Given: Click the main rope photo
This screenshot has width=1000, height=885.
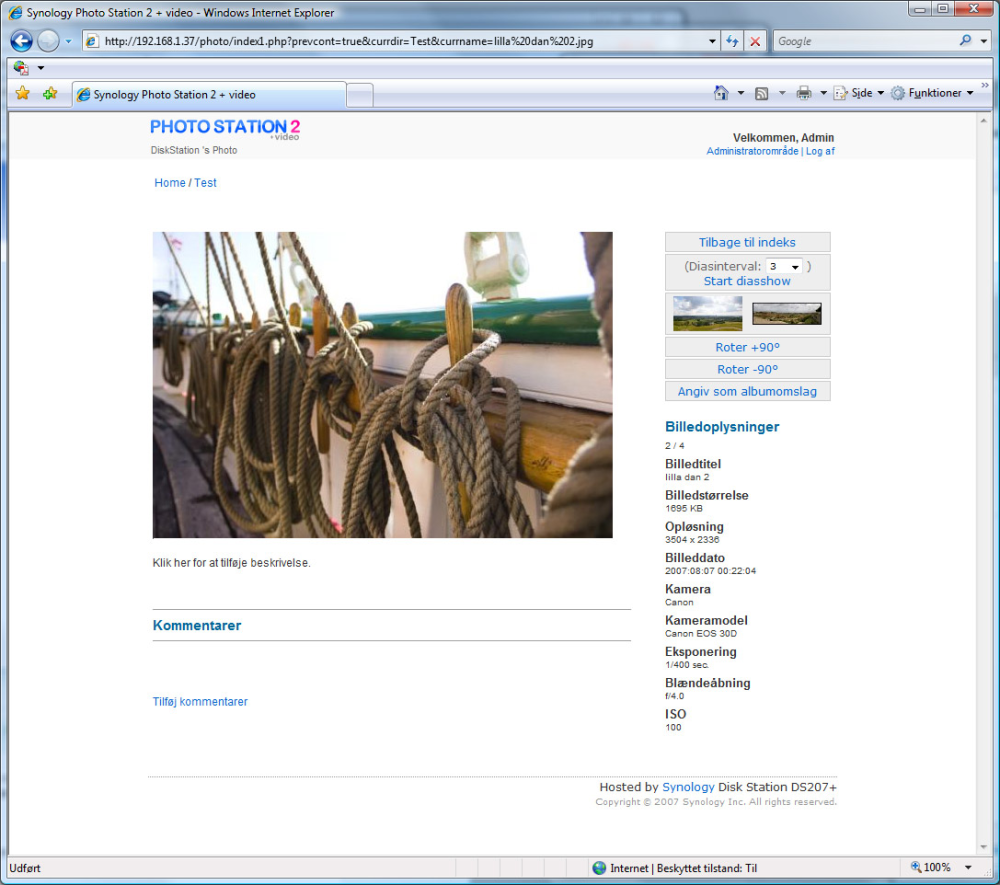Looking at the screenshot, I should pos(383,384).
